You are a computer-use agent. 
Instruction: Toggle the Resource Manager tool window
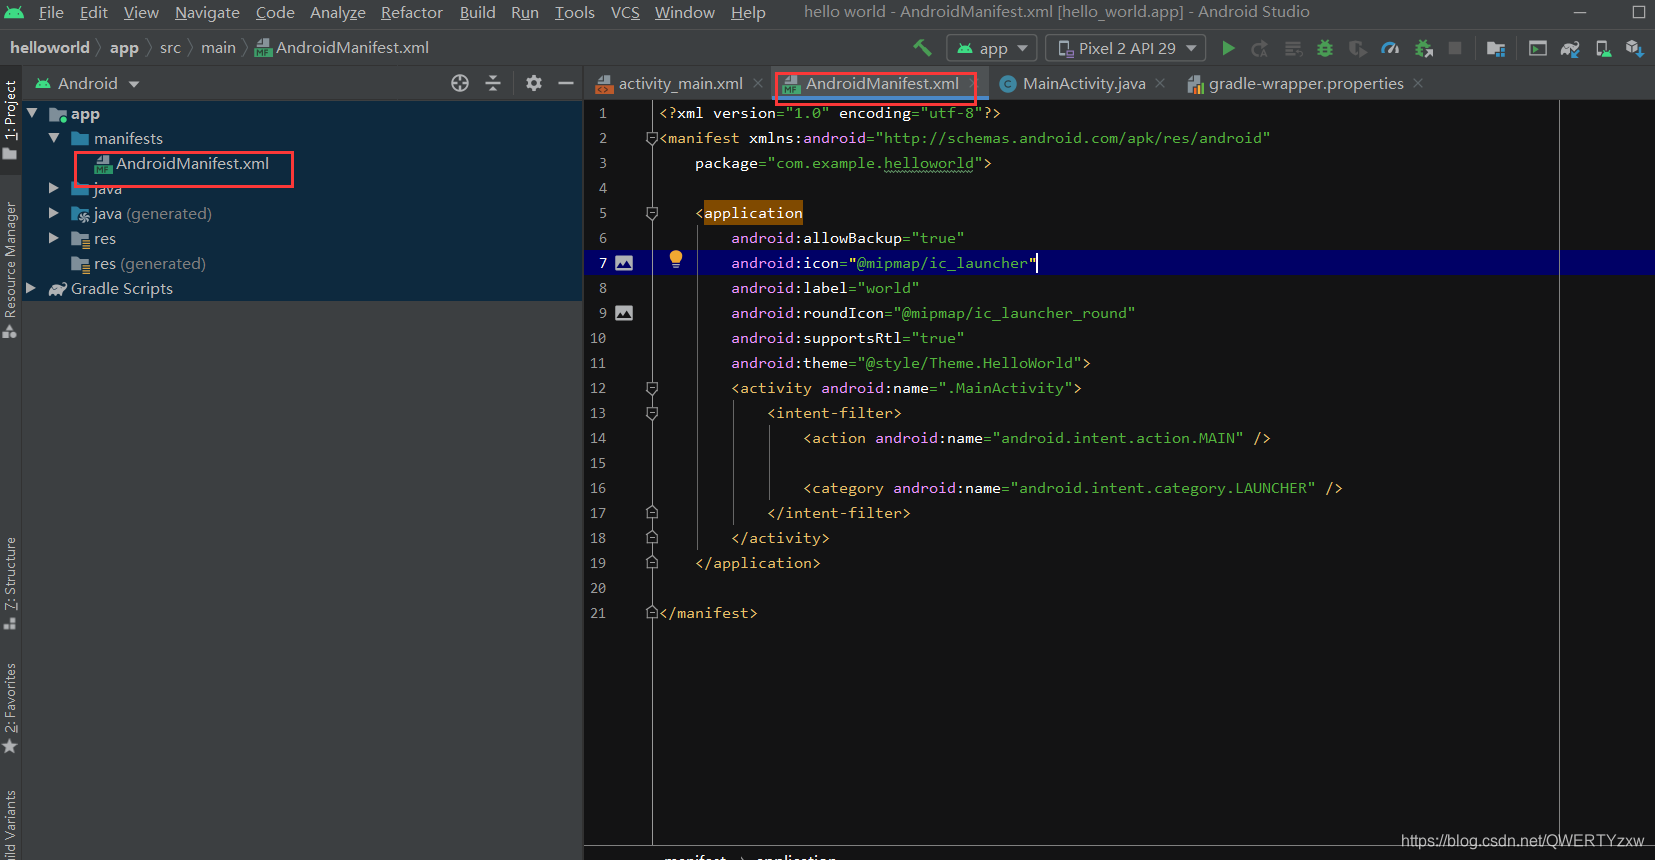tap(10, 270)
